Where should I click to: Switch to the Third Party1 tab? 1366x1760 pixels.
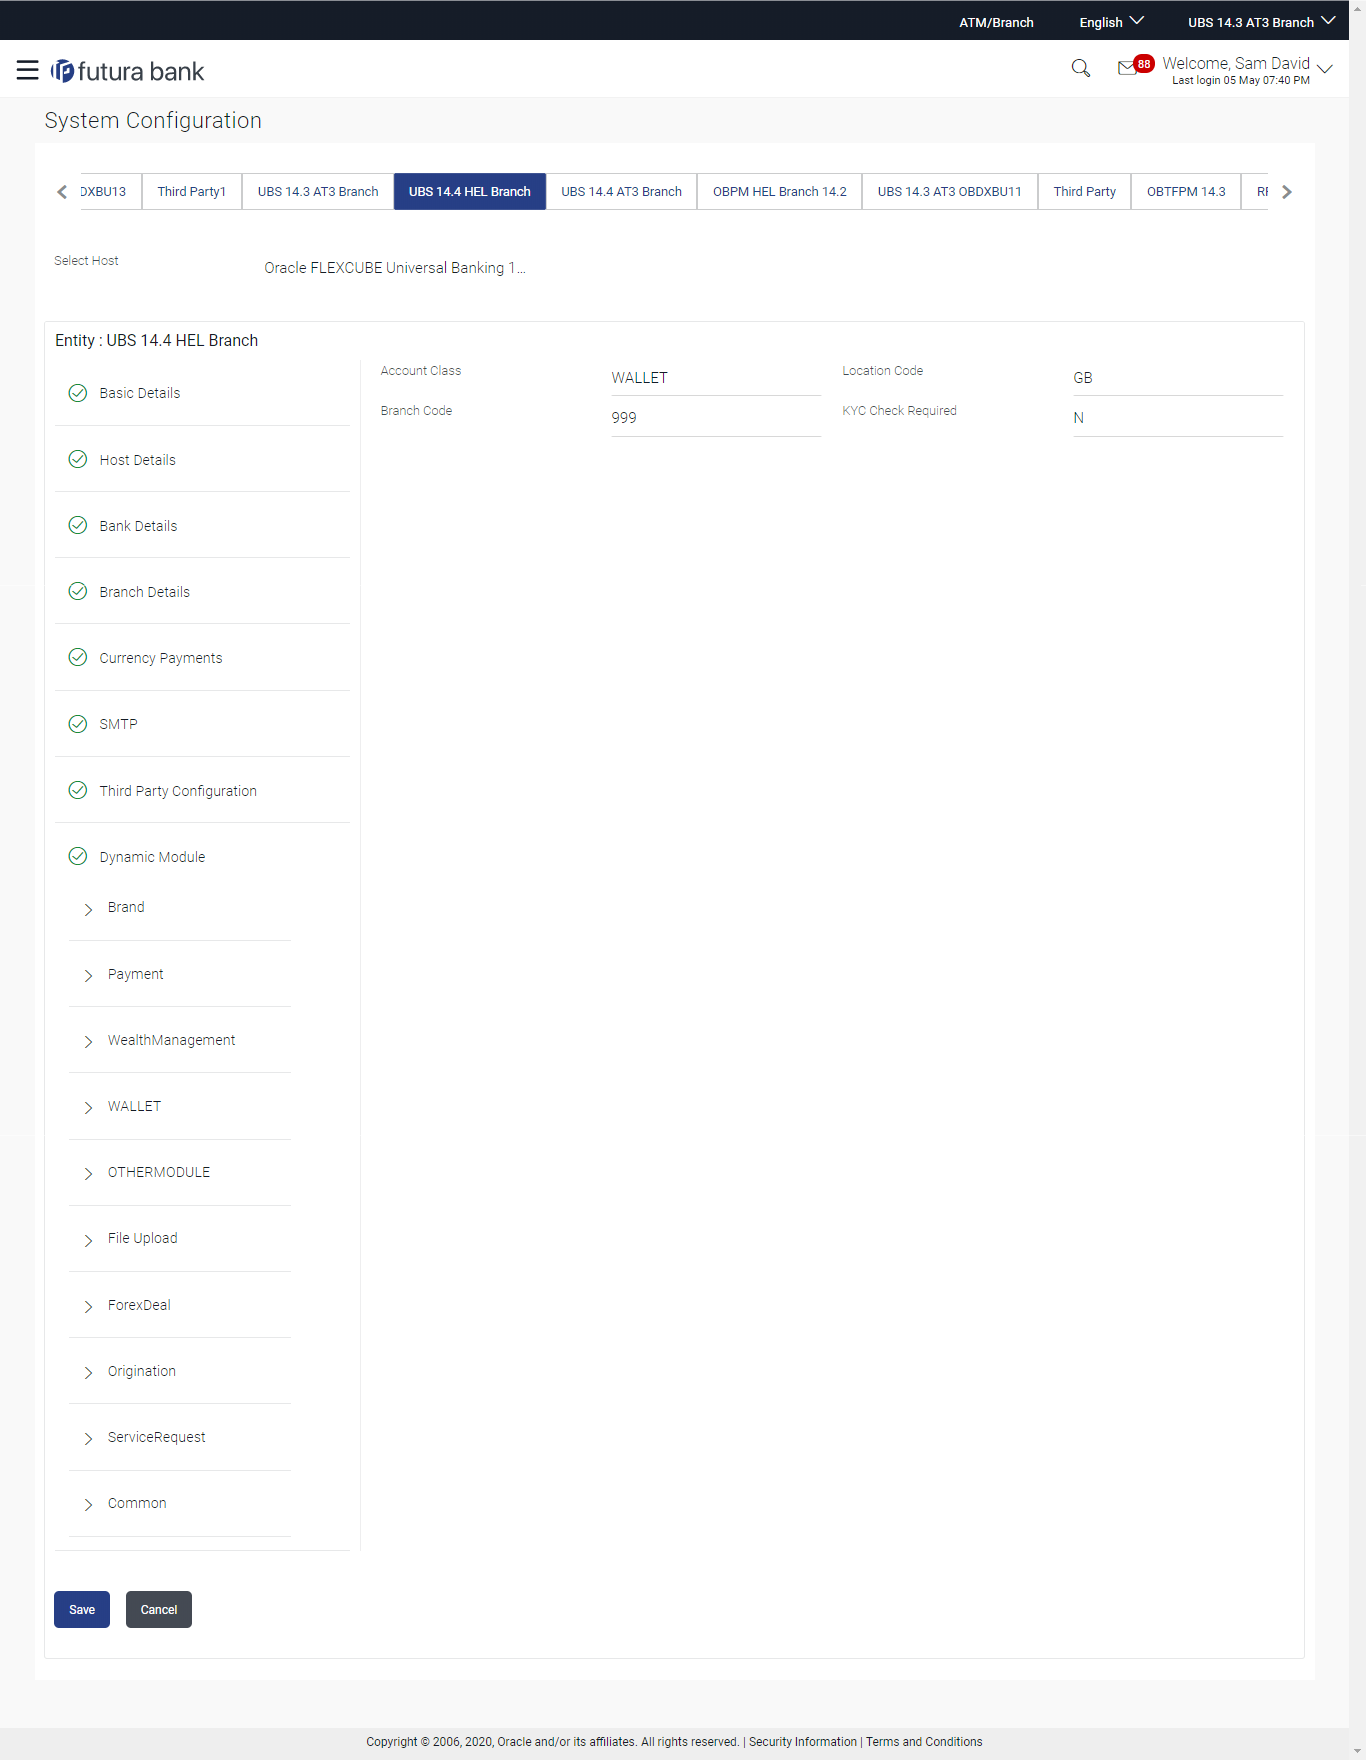[191, 191]
